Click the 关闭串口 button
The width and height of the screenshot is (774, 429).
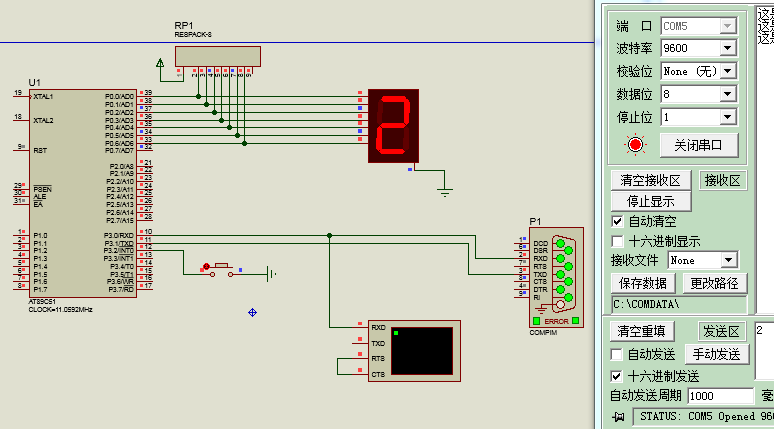pos(698,145)
